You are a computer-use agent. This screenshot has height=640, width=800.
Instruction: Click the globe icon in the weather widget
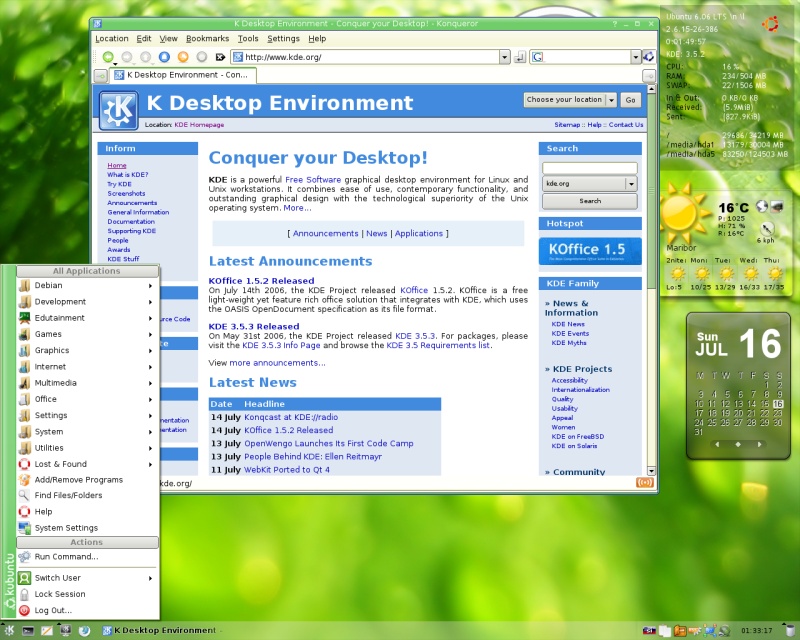(x=762, y=206)
